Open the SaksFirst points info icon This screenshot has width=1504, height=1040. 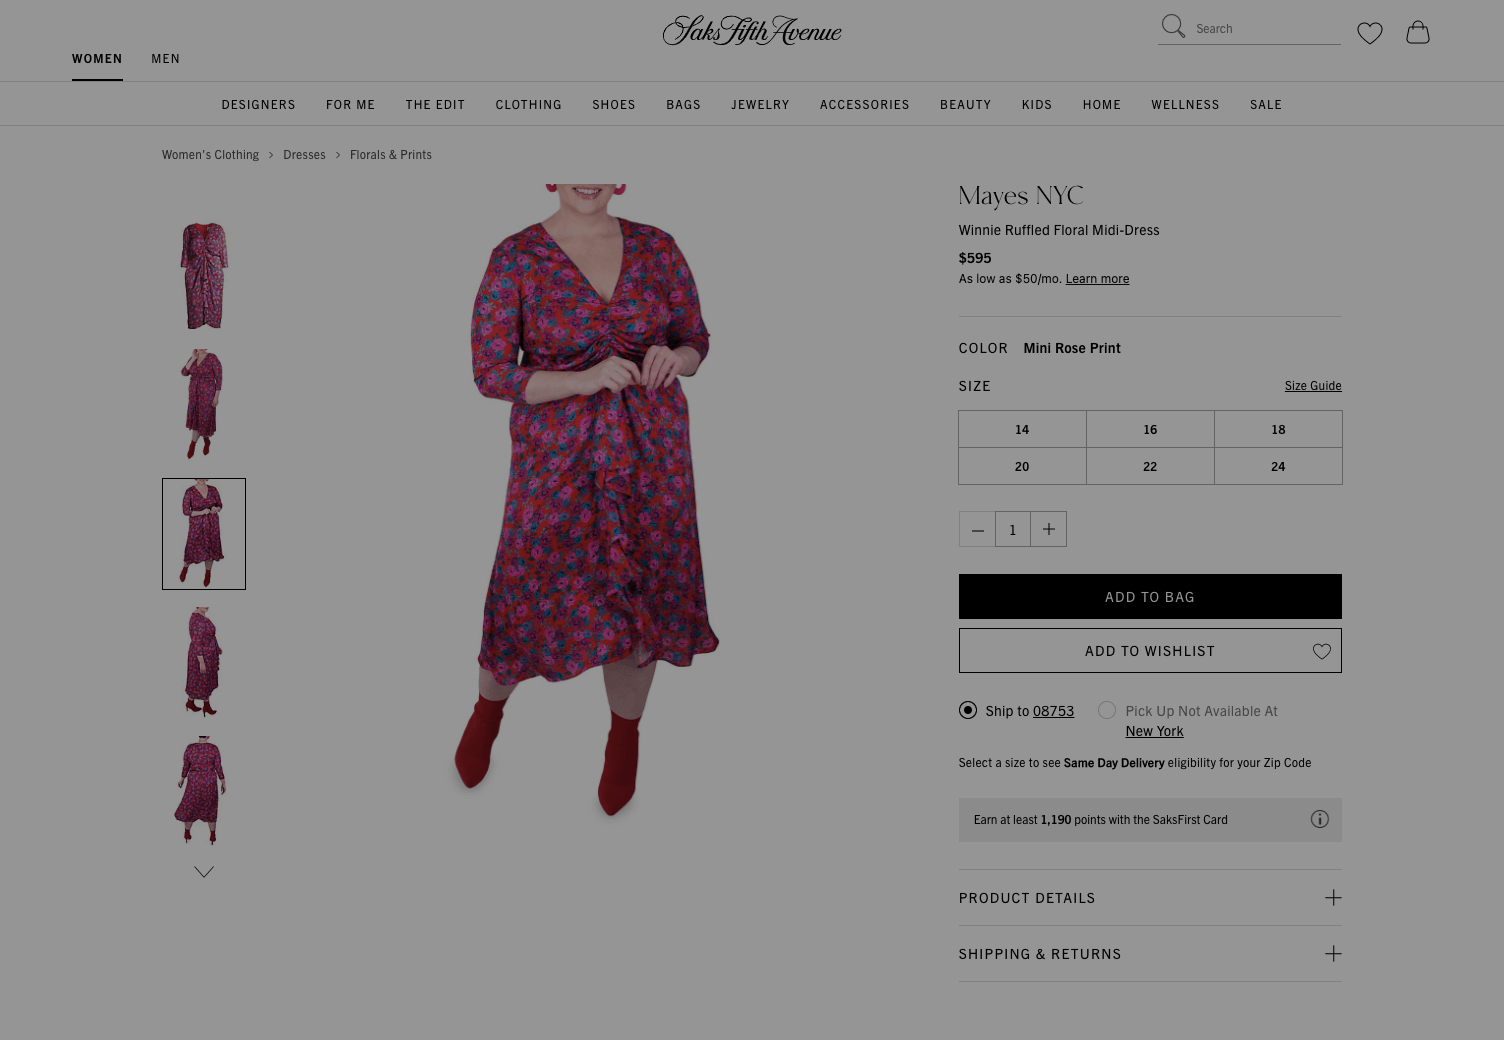[1319, 819]
